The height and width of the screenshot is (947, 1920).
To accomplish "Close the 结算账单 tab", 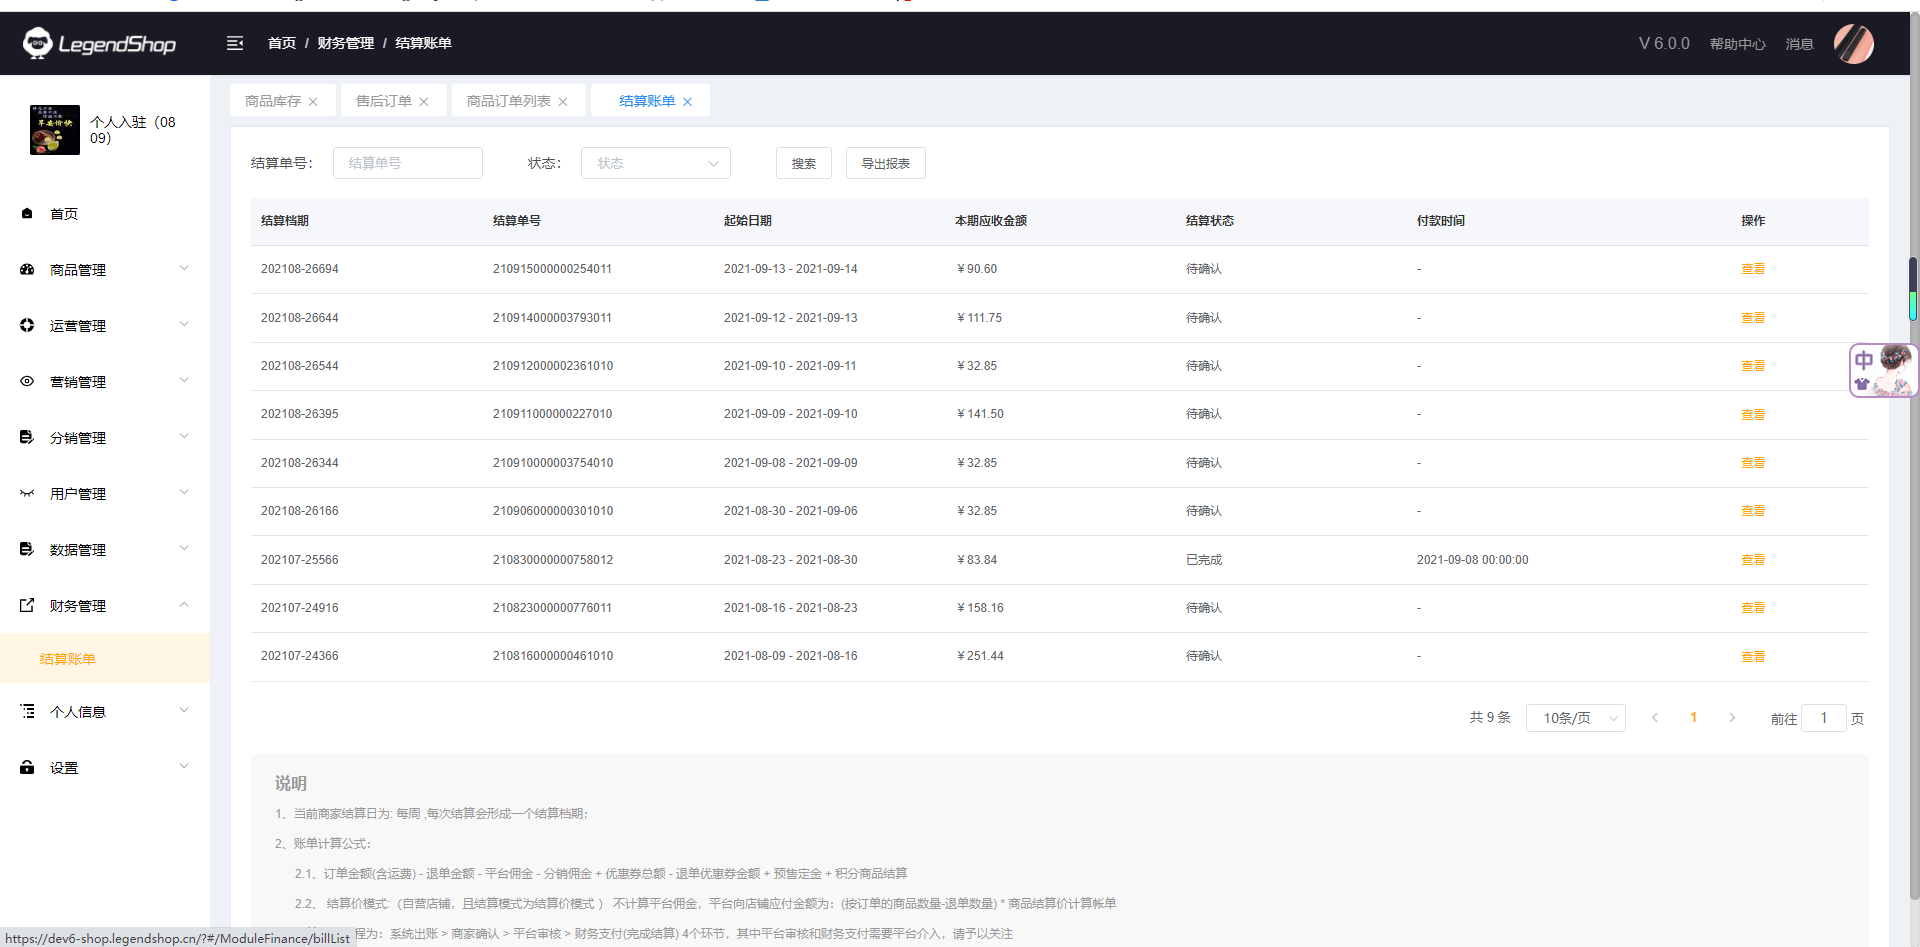I will point(687,102).
